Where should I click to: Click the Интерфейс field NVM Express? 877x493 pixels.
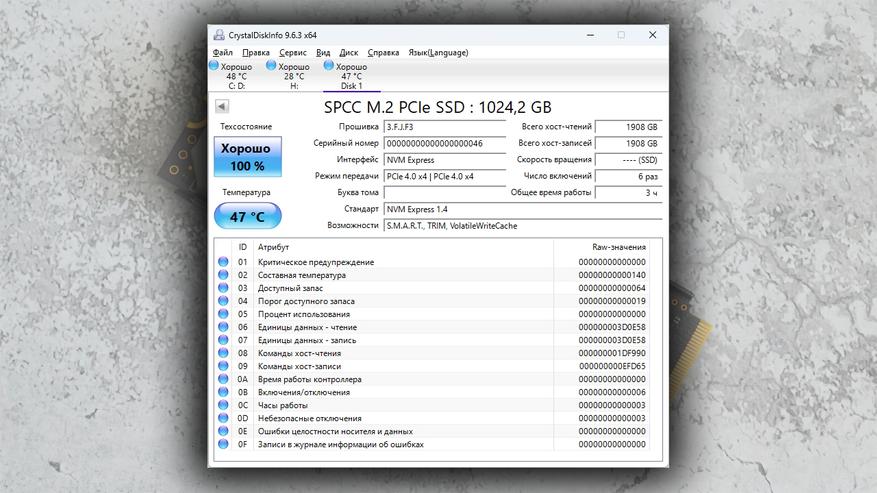click(445, 160)
